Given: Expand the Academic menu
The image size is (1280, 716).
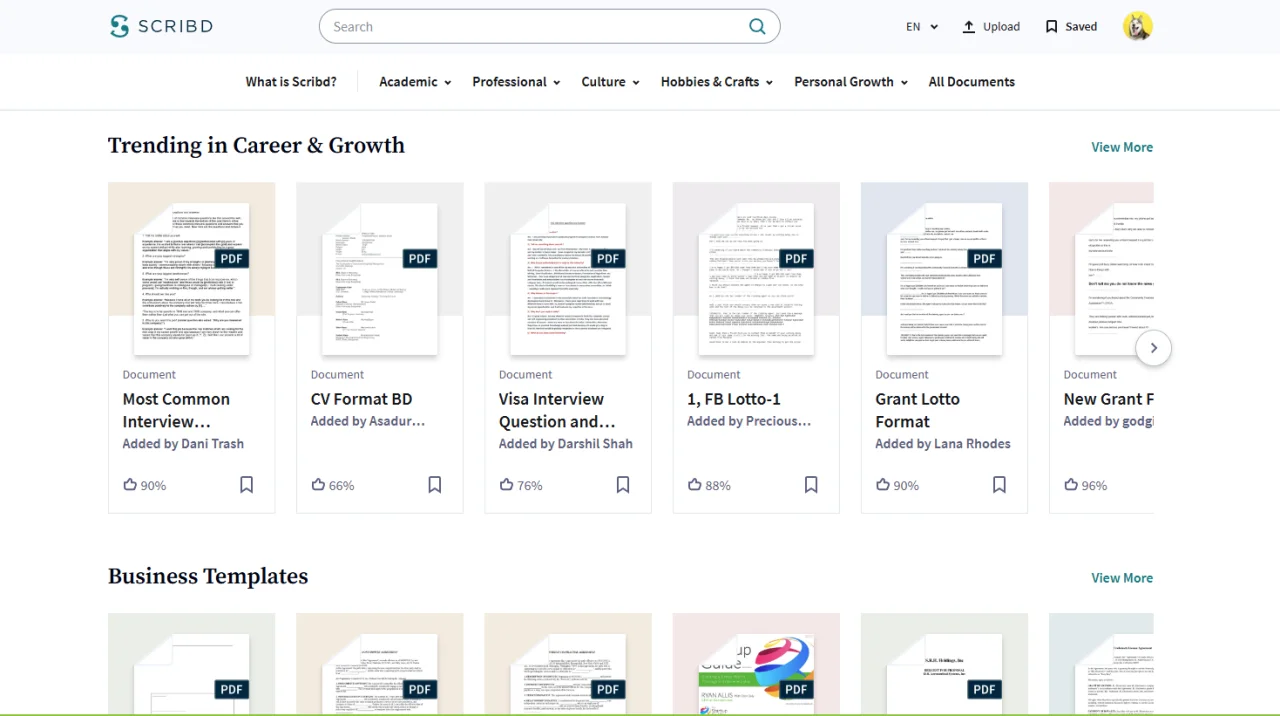Looking at the screenshot, I should click(415, 82).
